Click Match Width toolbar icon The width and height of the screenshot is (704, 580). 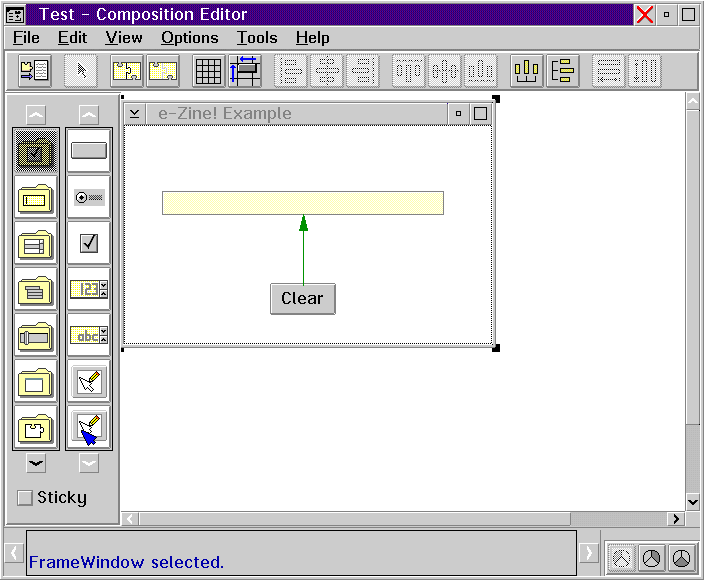pos(608,71)
